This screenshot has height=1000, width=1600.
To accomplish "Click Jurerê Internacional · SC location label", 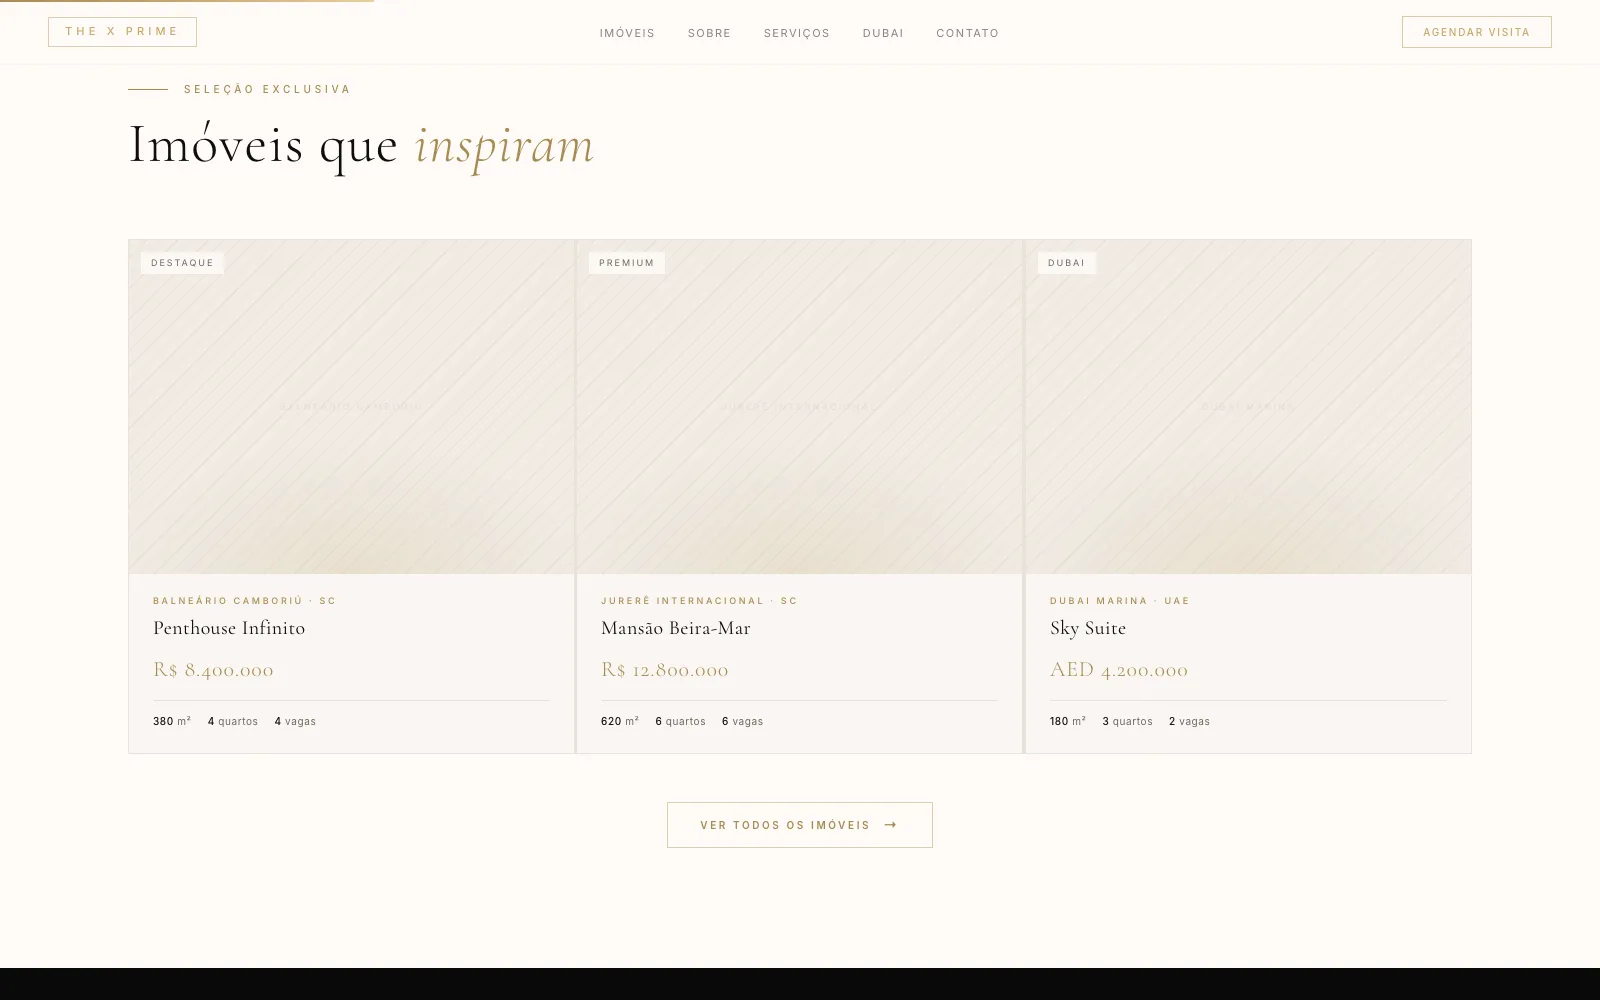I will coord(699,601).
